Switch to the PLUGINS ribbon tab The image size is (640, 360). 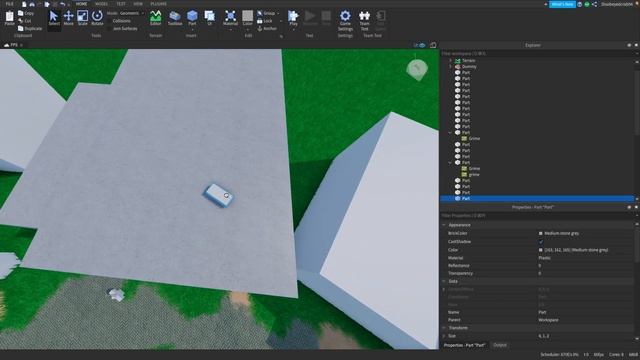(158, 4)
